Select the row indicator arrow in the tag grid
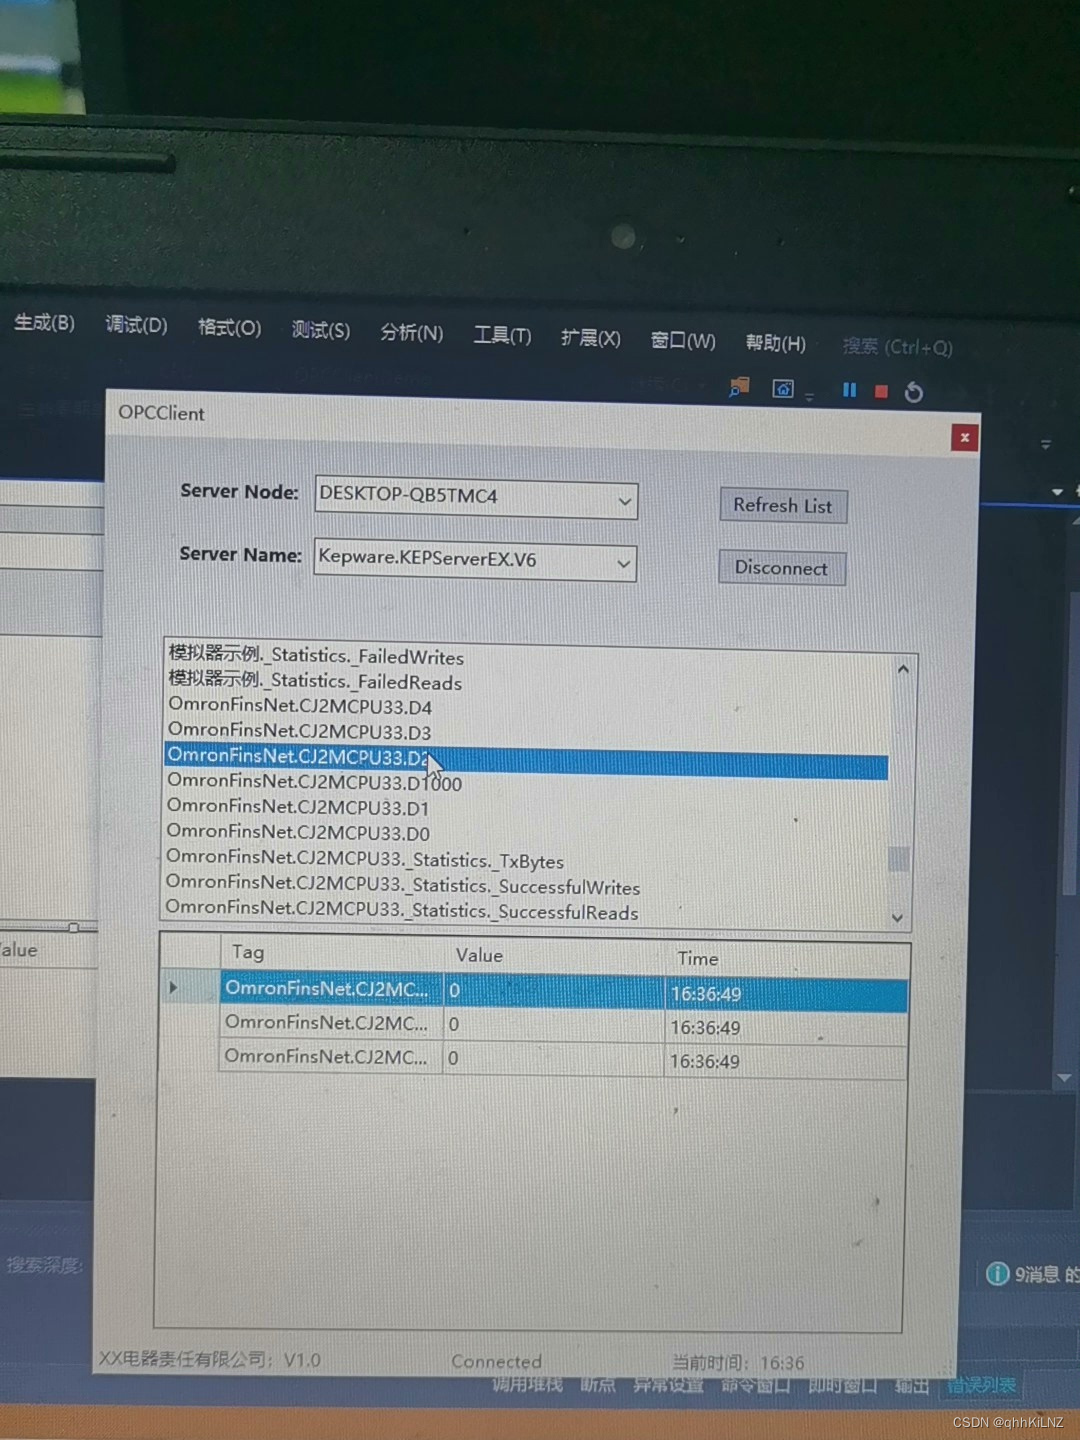The image size is (1080, 1440). pos(173,988)
